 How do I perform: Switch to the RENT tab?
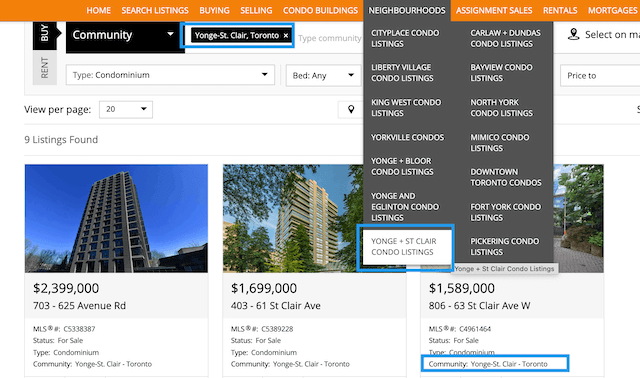44,68
